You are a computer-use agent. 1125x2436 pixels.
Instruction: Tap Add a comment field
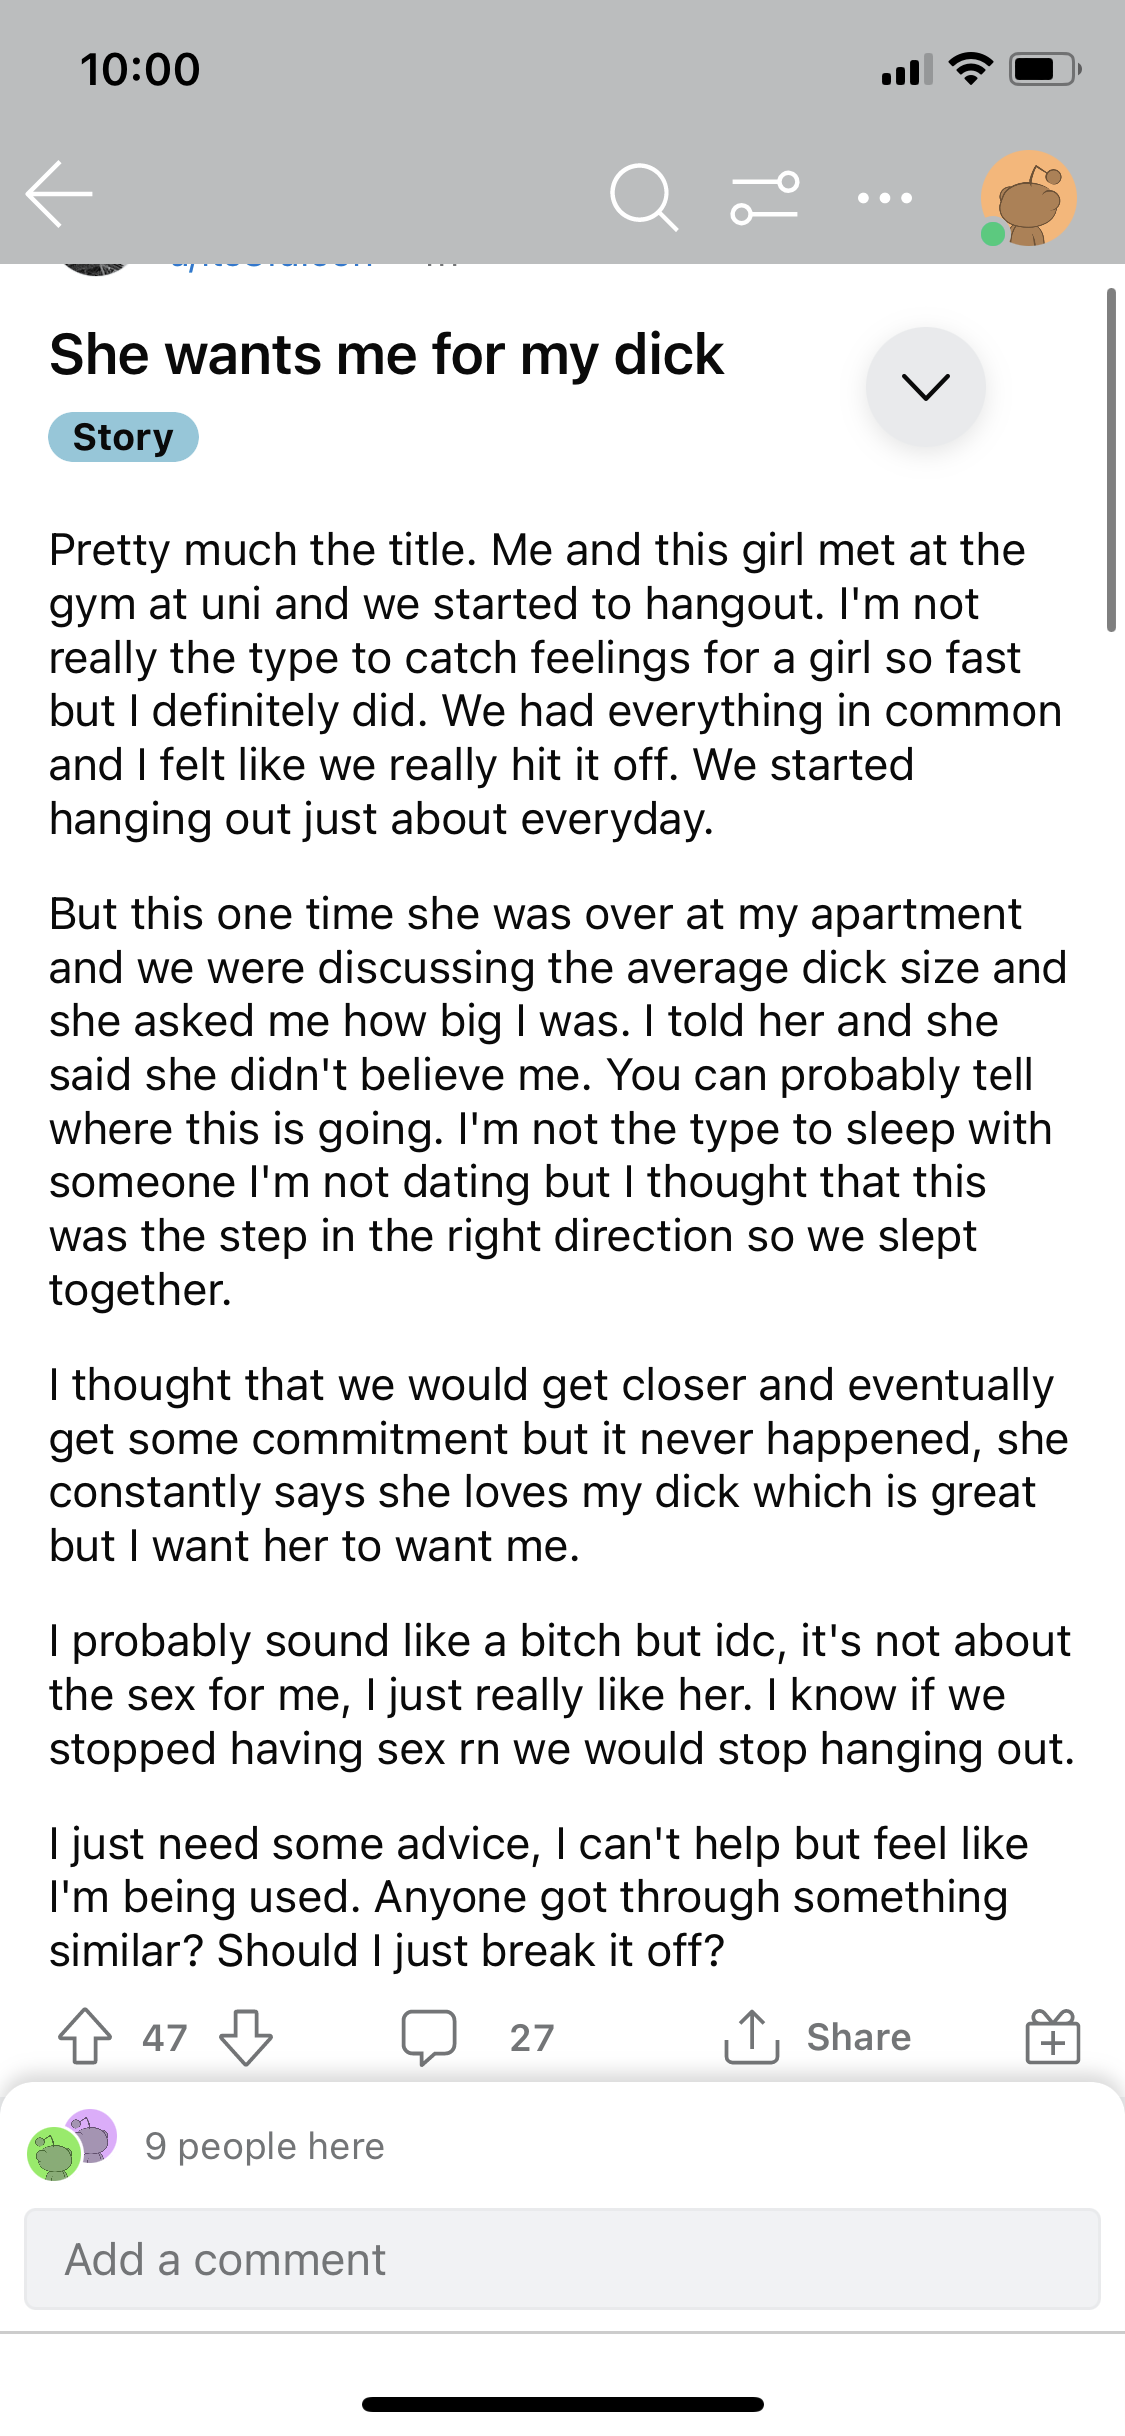[562, 2259]
